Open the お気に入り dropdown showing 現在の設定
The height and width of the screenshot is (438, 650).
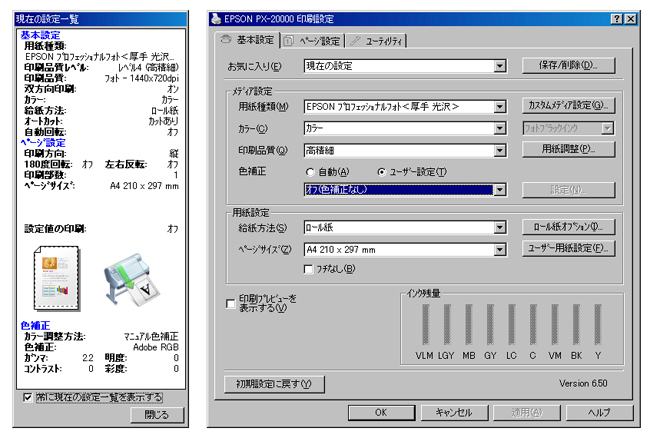(405, 66)
